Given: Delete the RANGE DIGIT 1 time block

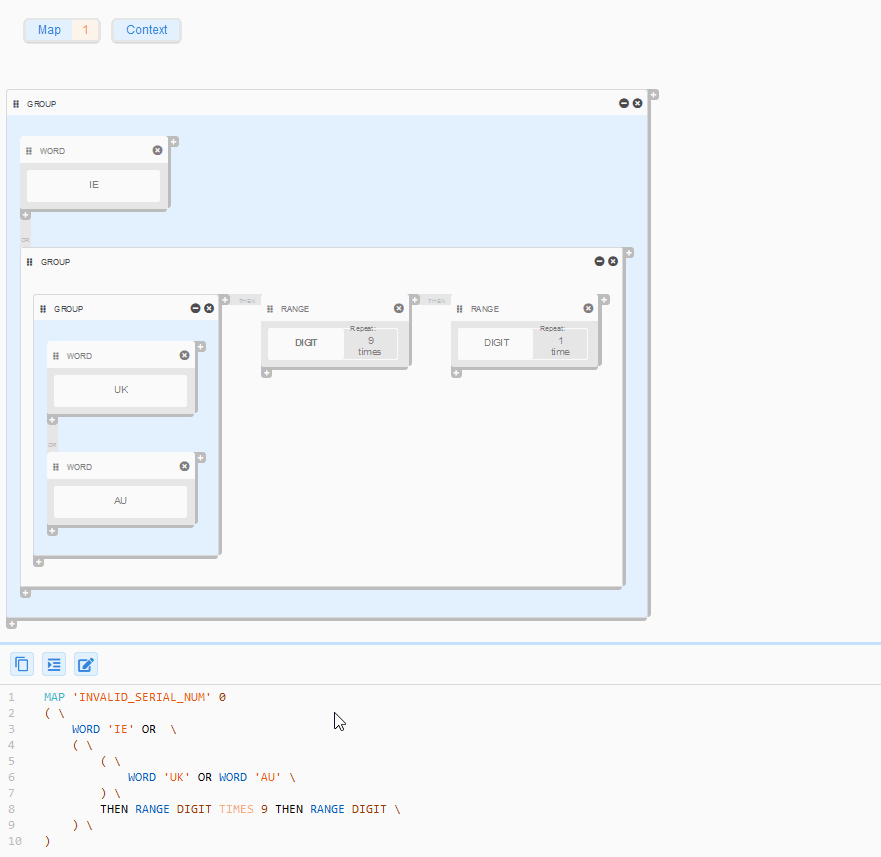Looking at the screenshot, I should pyautogui.click(x=588, y=309).
